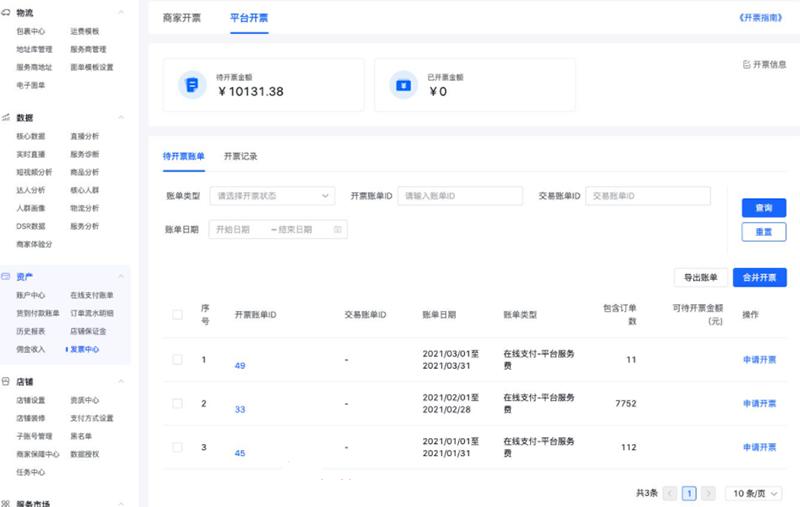The width and height of the screenshot is (800, 507).
Task: Select the checkbox for bill 33 row
Action: tap(177, 403)
